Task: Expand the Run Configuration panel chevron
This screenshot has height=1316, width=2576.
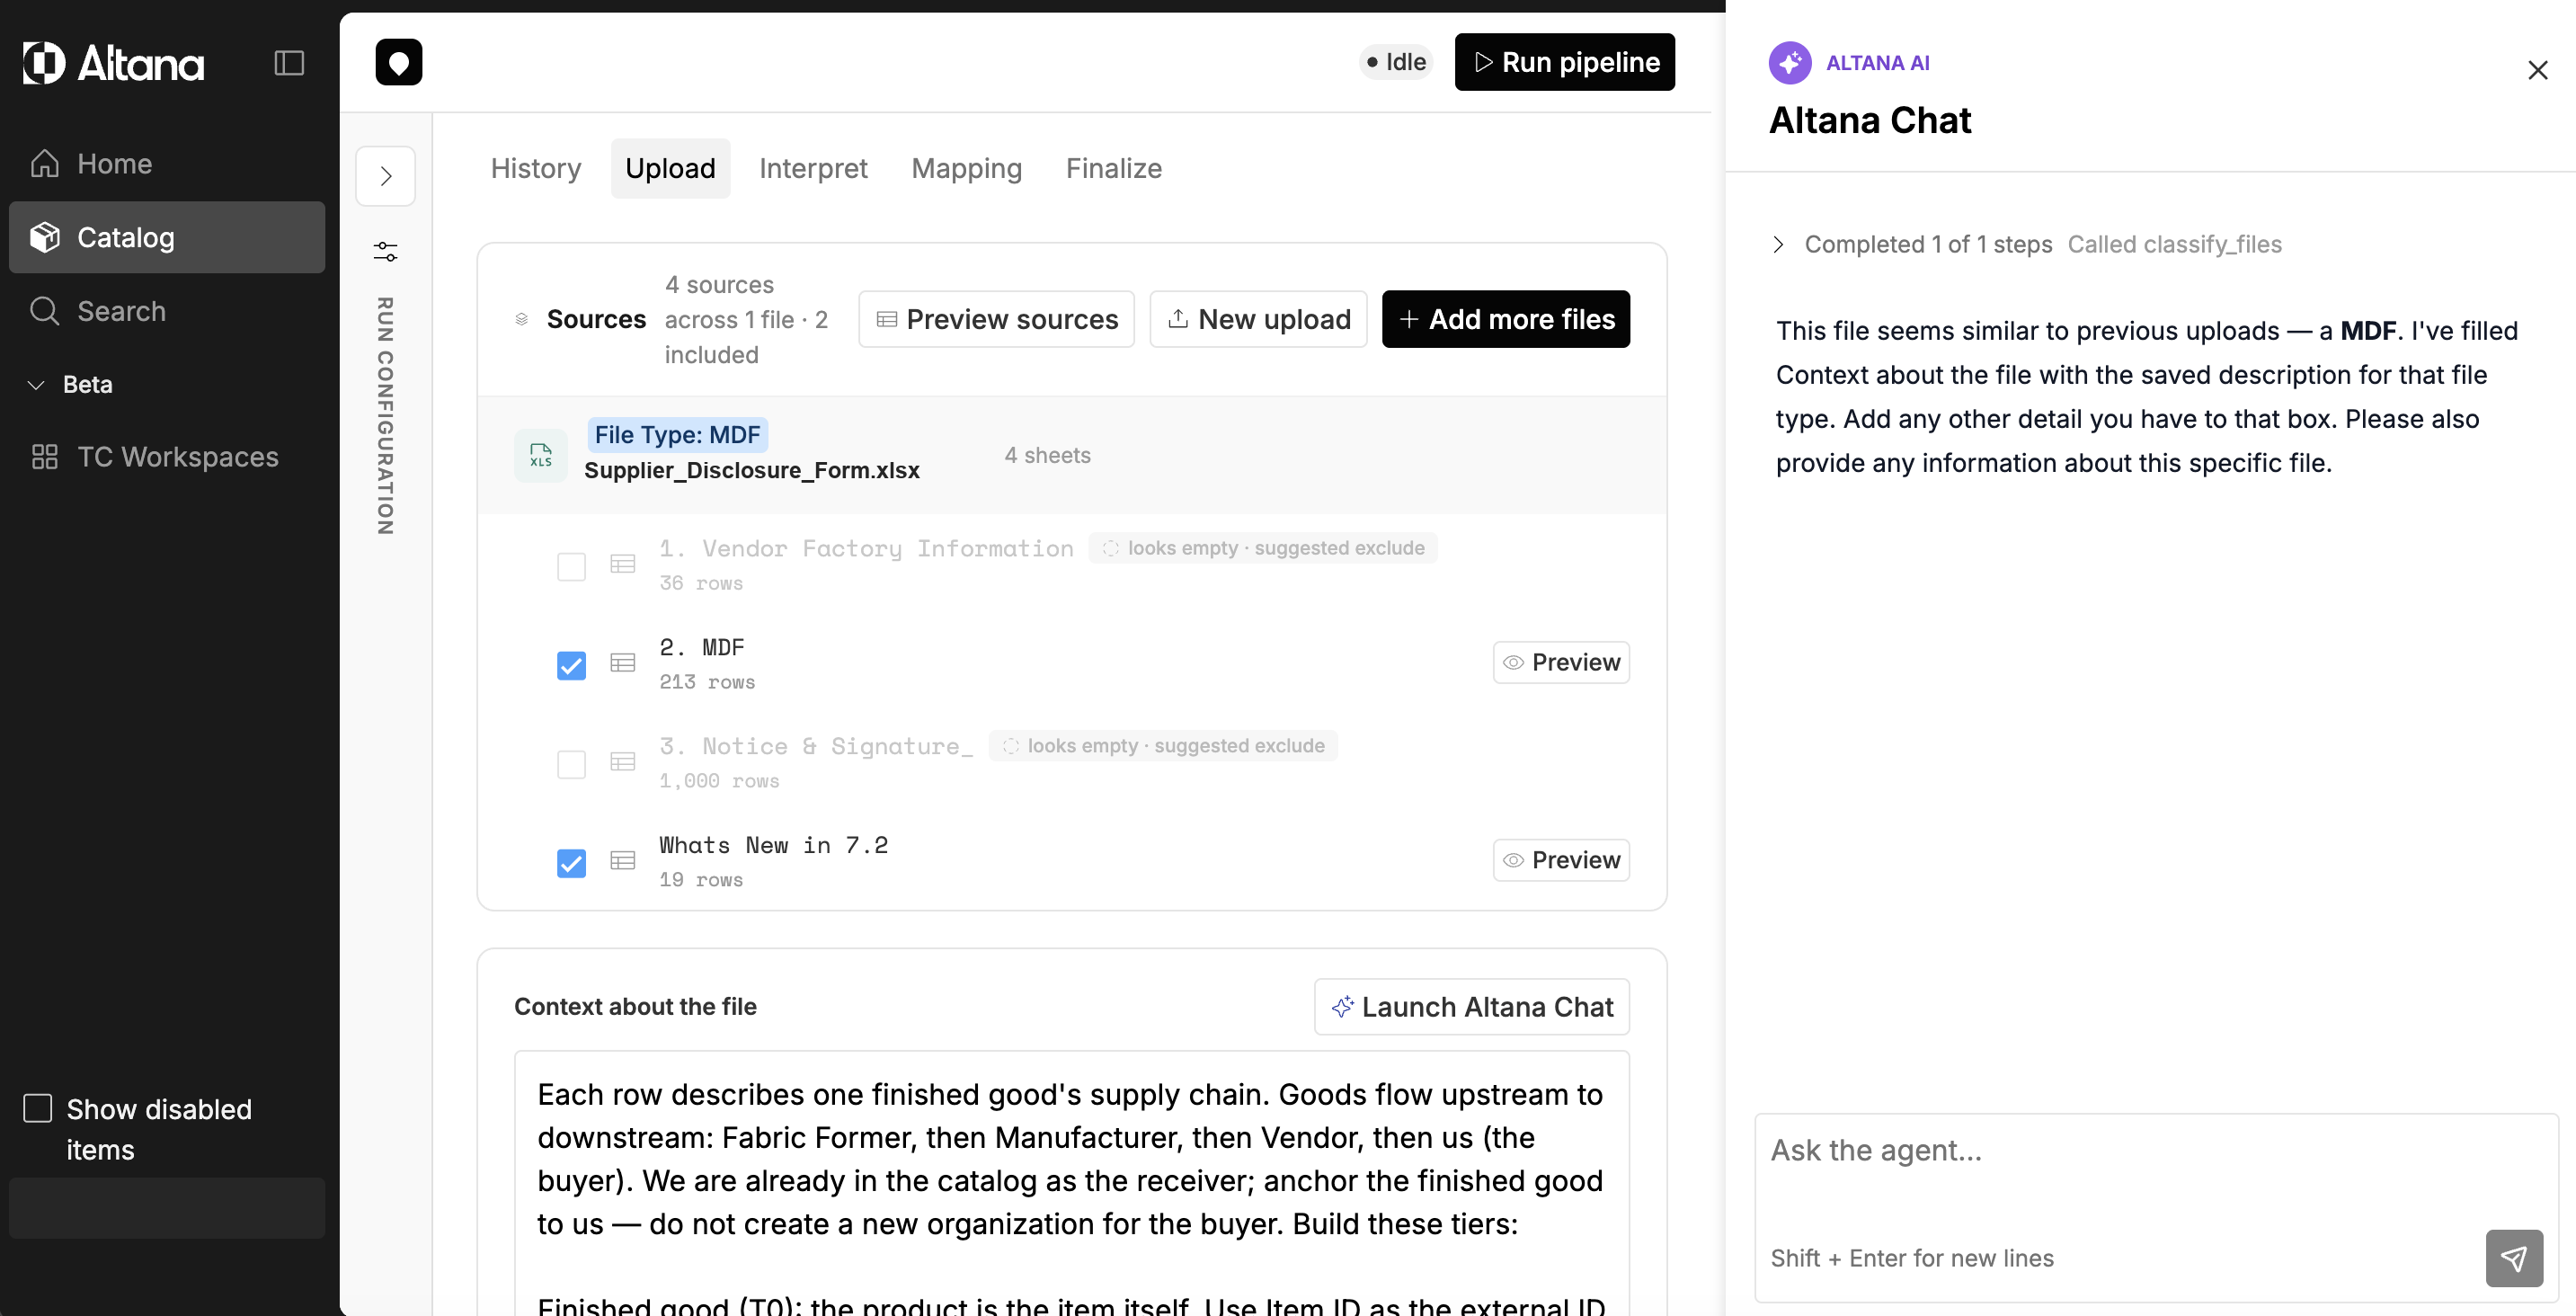Action: 386,176
